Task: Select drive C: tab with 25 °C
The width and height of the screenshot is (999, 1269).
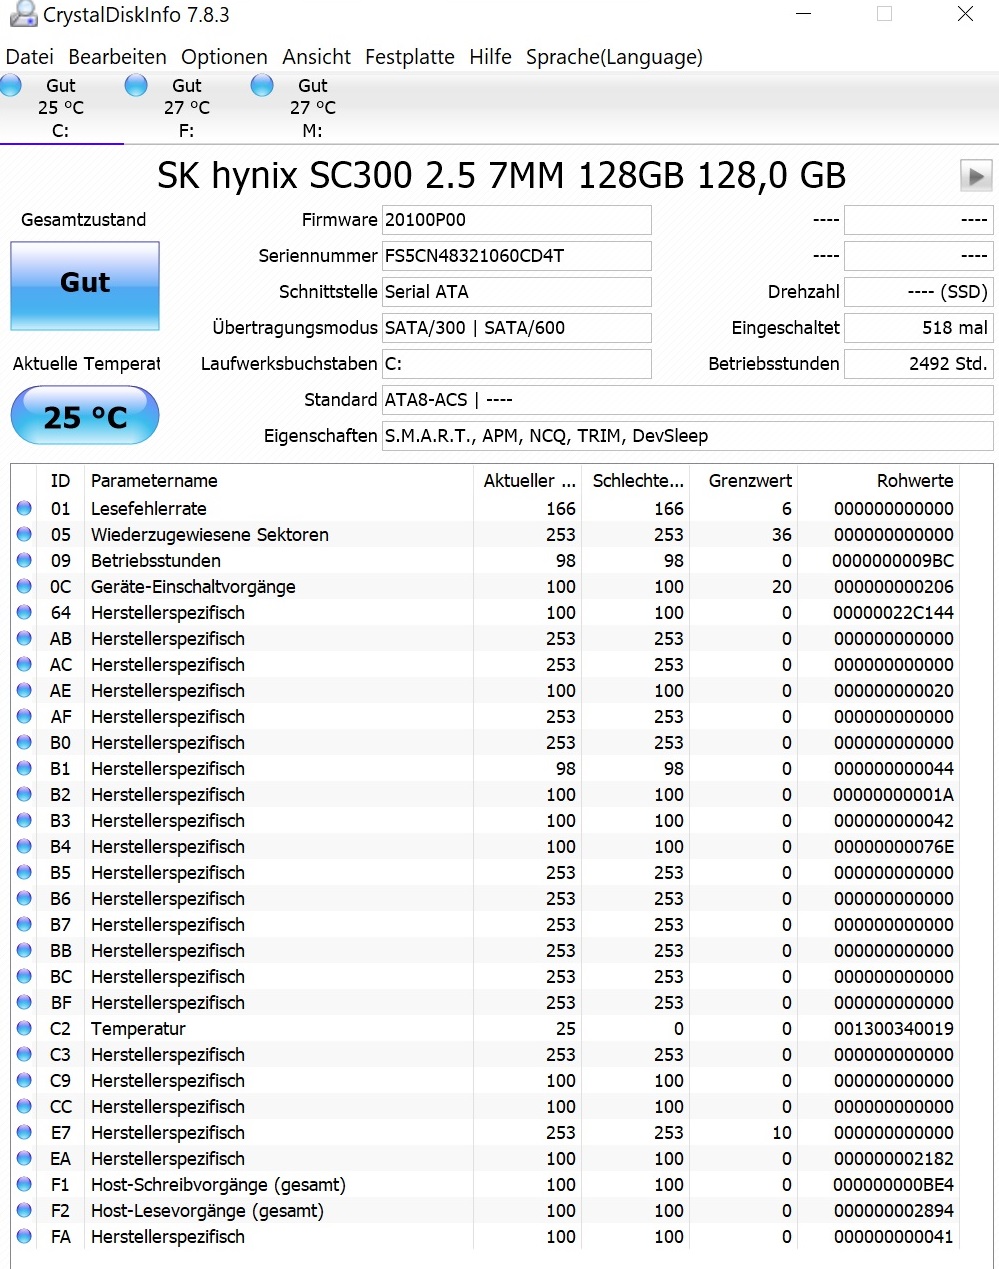Action: click(61, 108)
